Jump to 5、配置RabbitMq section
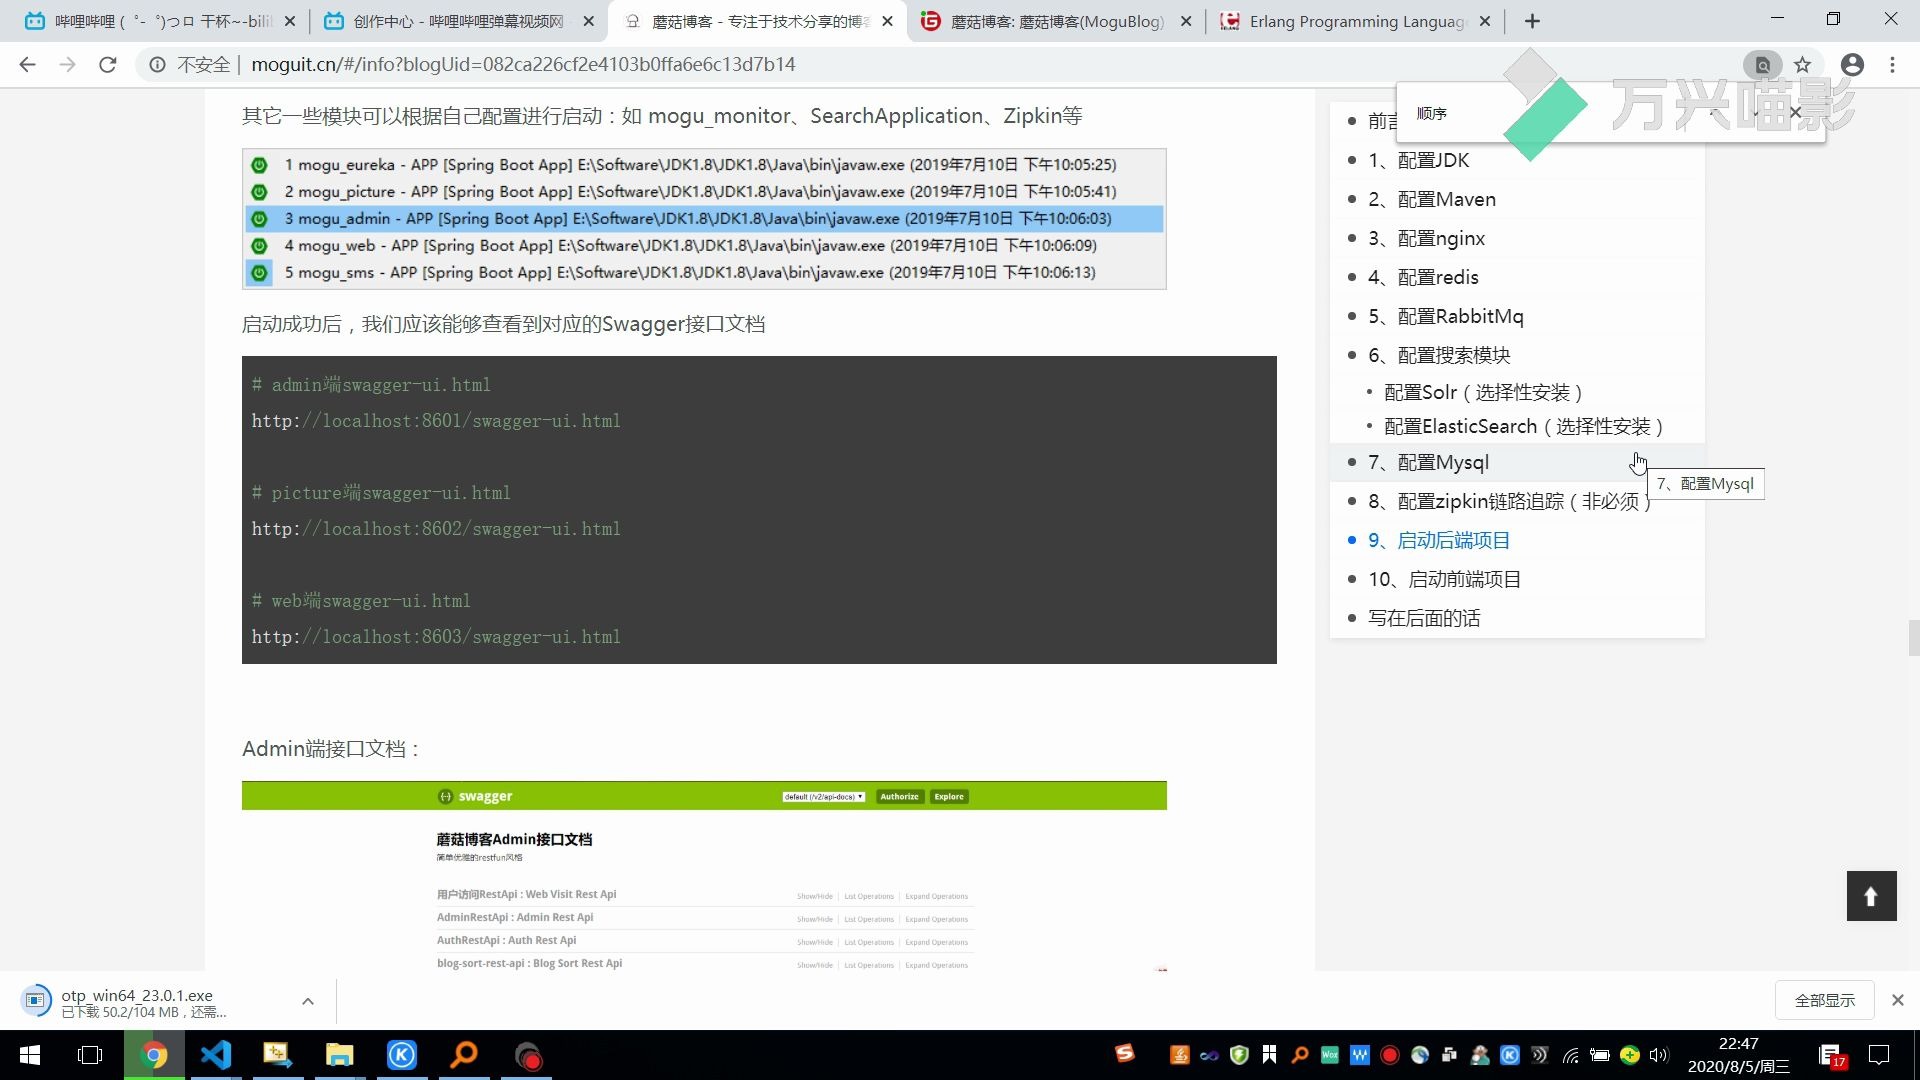This screenshot has height=1080, width=1920. (1445, 316)
